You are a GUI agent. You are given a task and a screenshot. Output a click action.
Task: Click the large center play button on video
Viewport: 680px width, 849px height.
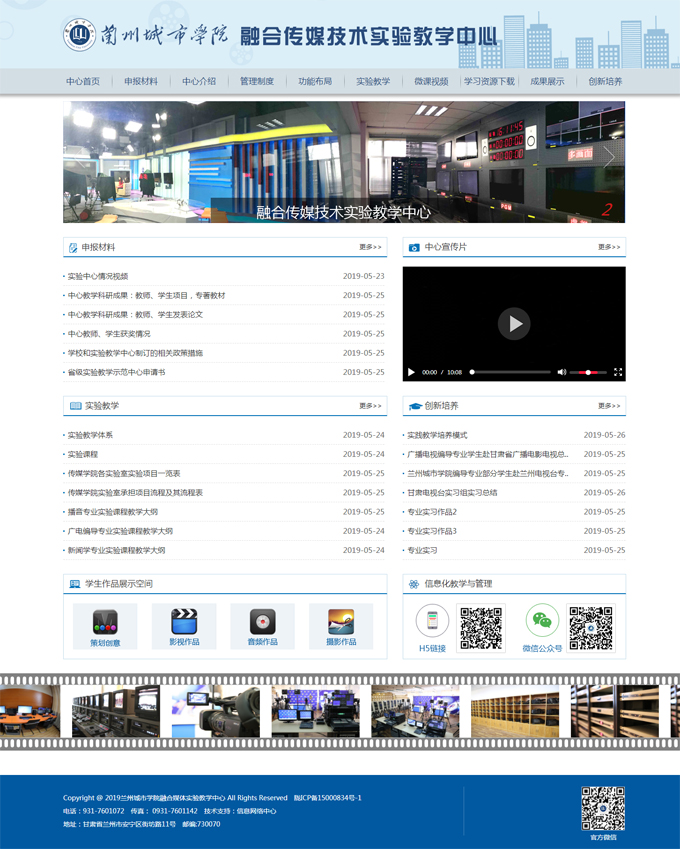coord(514,323)
